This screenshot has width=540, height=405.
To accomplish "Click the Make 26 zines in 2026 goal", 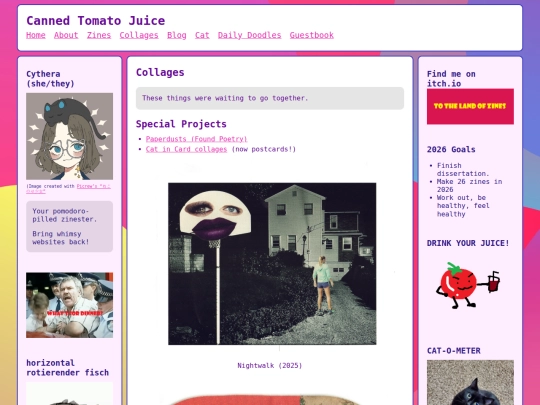I will point(469,186).
